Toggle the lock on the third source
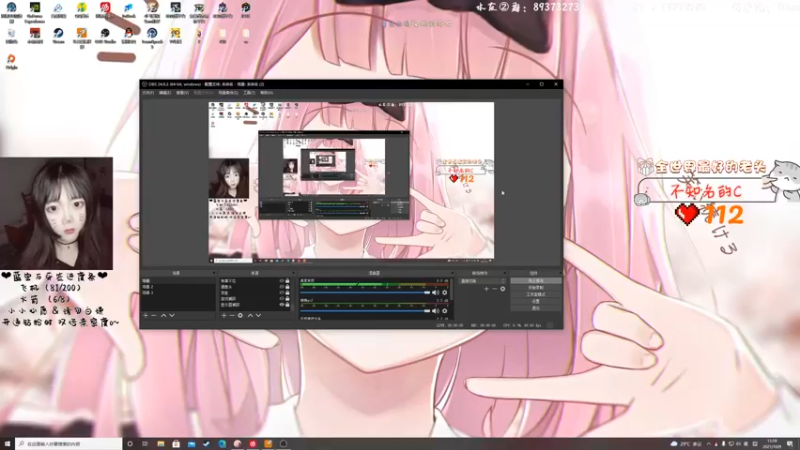 point(287,293)
